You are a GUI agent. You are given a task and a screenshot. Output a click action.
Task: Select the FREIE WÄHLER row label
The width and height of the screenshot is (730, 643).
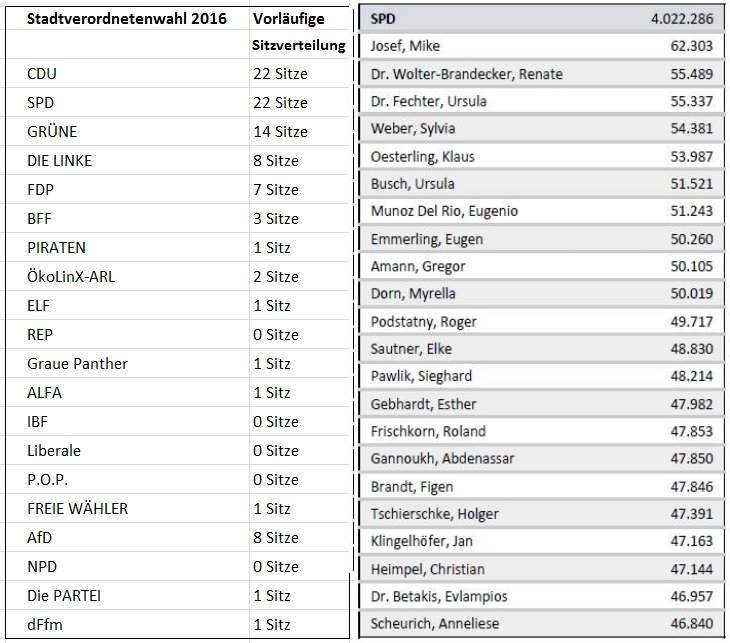coord(128,508)
